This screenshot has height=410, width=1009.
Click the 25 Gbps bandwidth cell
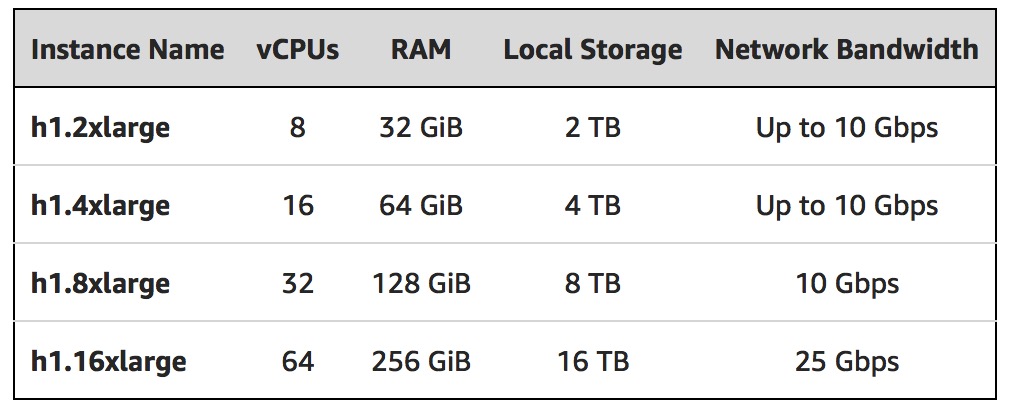click(847, 362)
